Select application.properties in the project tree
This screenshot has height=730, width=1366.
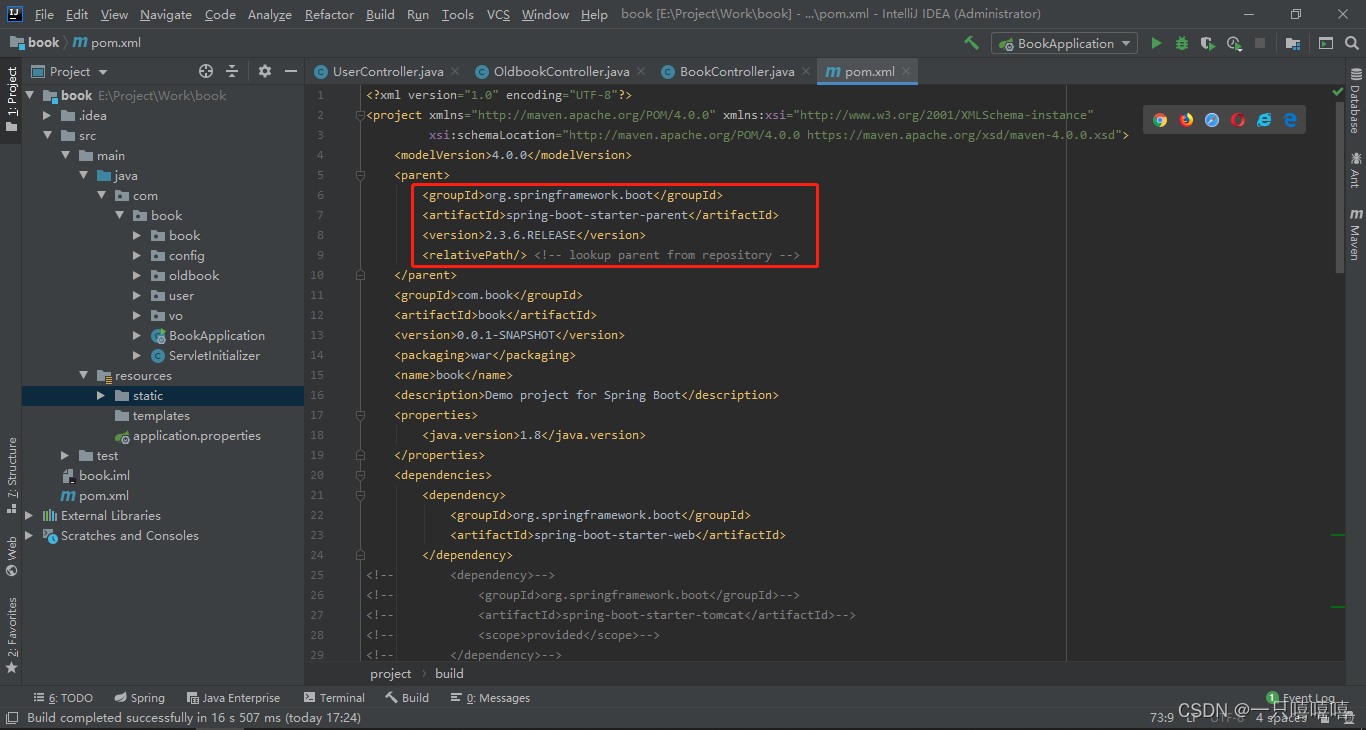(x=197, y=436)
